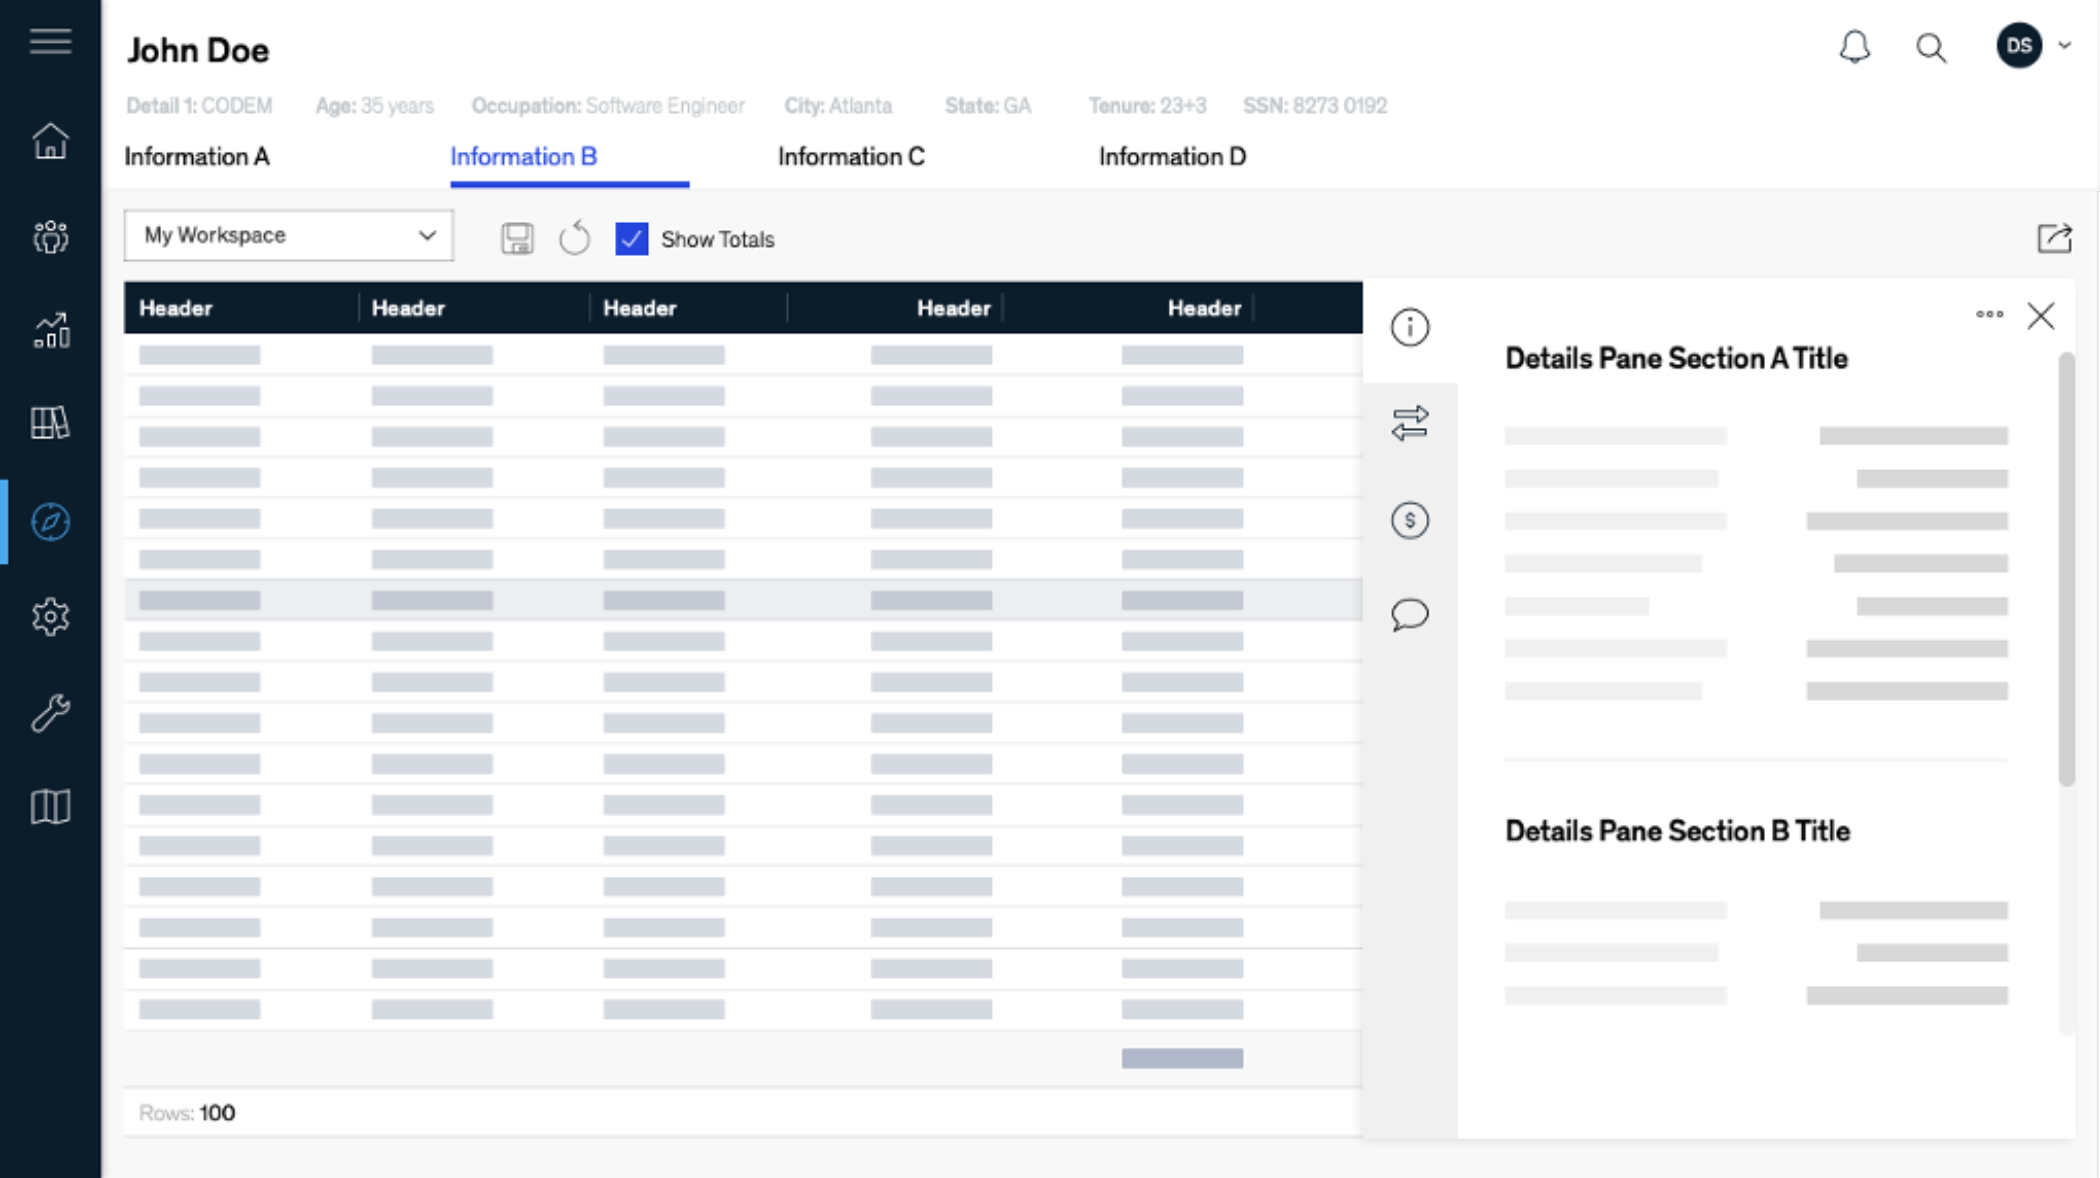Open settings gear in sidebar
The height and width of the screenshot is (1178, 2100).
pyautogui.click(x=50, y=616)
